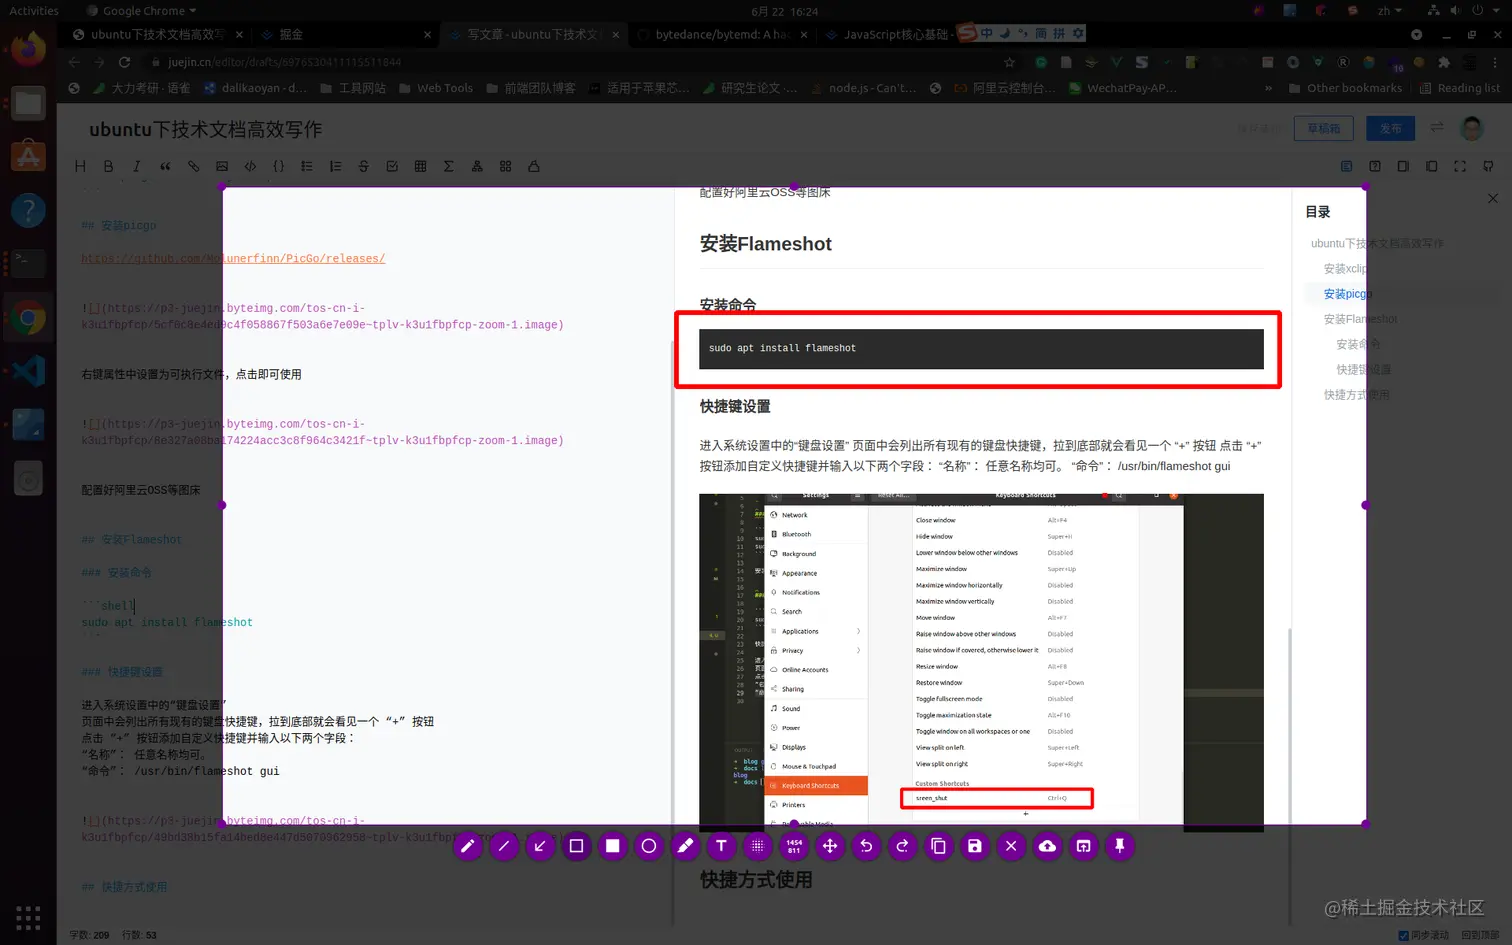Insert math formula with sigma icon

448,166
